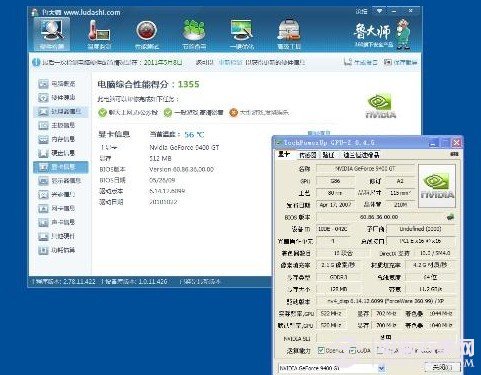The width and height of the screenshot is (481, 375).
Task: Open the performance test gauge icon
Action: 147,34
